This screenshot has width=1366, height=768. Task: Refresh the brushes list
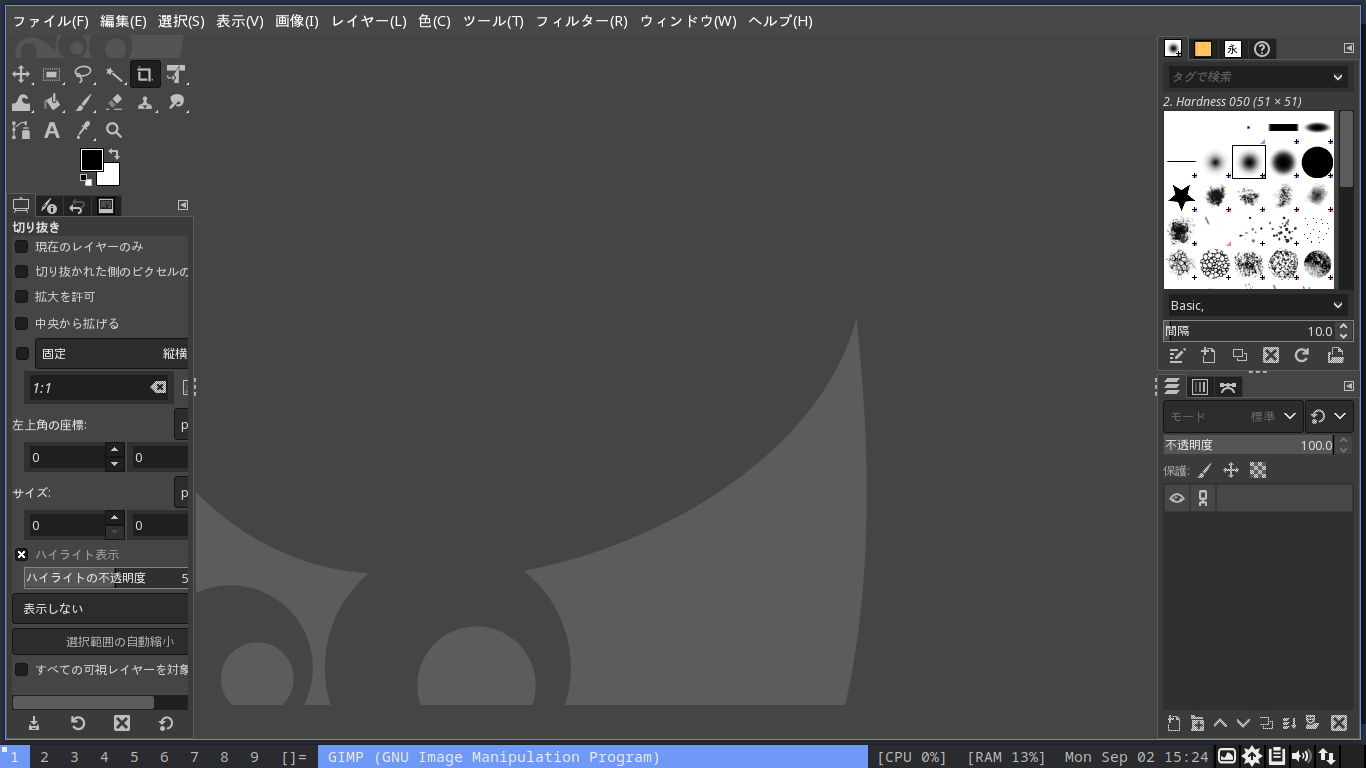1302,355
